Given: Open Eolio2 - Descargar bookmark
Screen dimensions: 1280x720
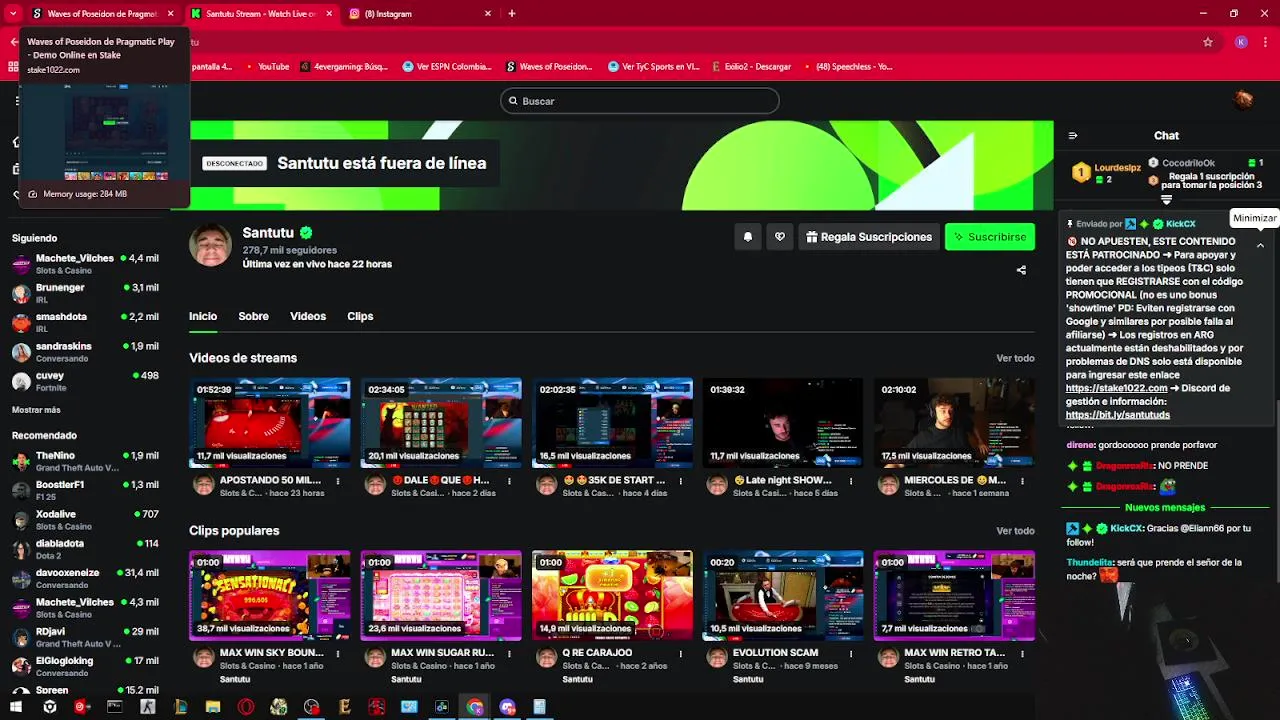Looking at the screenshot, I should click(752, 67).
